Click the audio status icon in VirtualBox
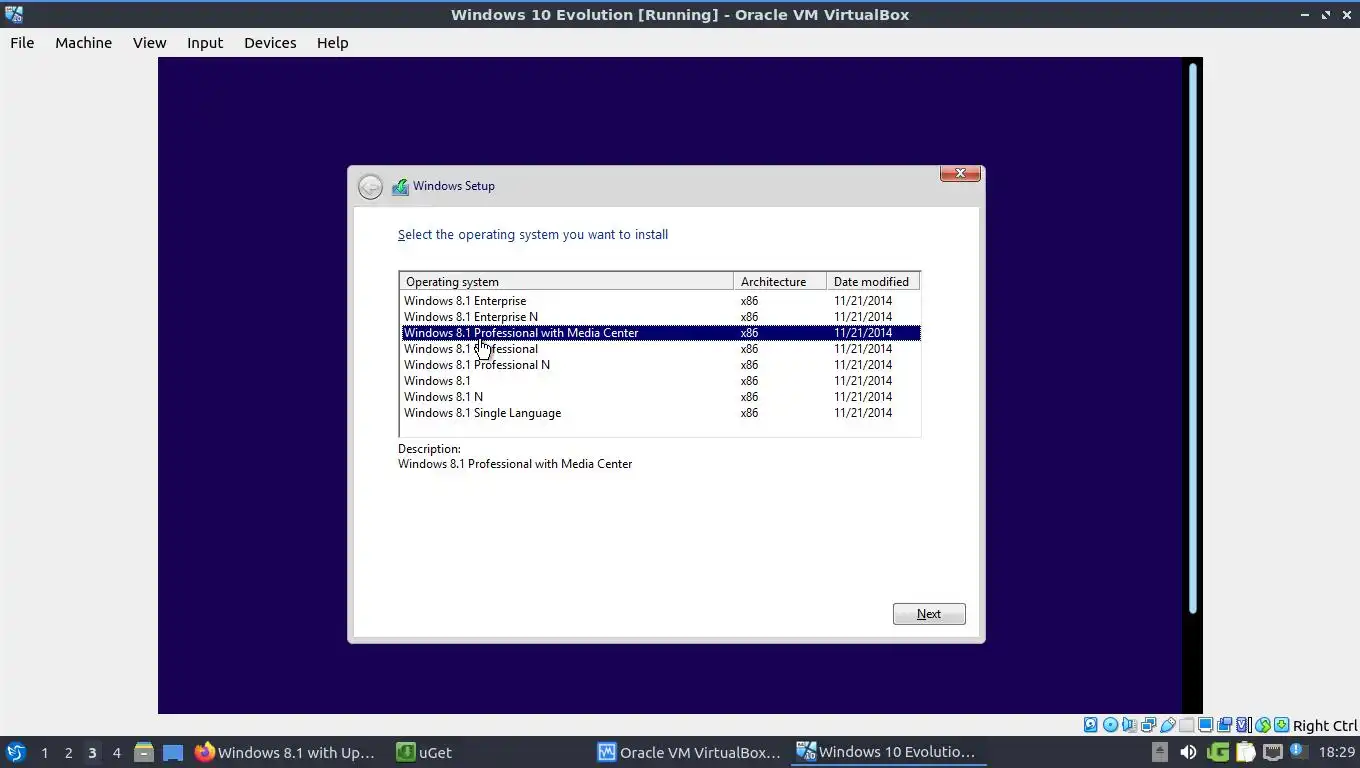The width and height of the screenshot is (1360, 768). 1129,725
